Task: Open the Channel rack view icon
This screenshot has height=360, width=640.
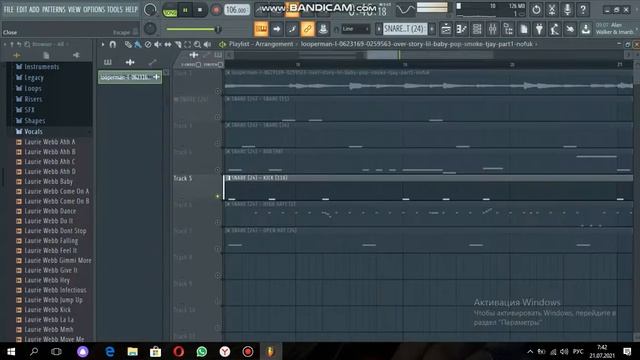Action: coord(477,29)
